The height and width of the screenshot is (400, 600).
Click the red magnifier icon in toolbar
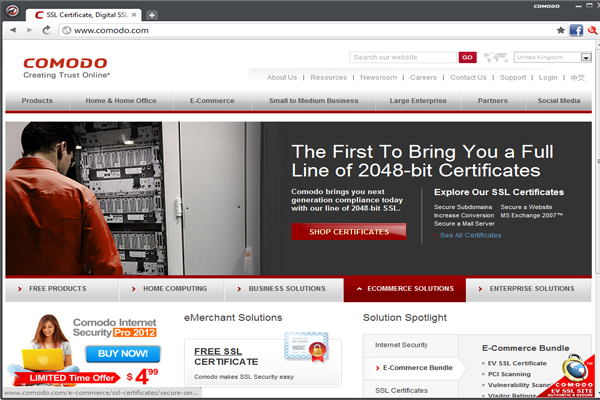click(592, 30)
